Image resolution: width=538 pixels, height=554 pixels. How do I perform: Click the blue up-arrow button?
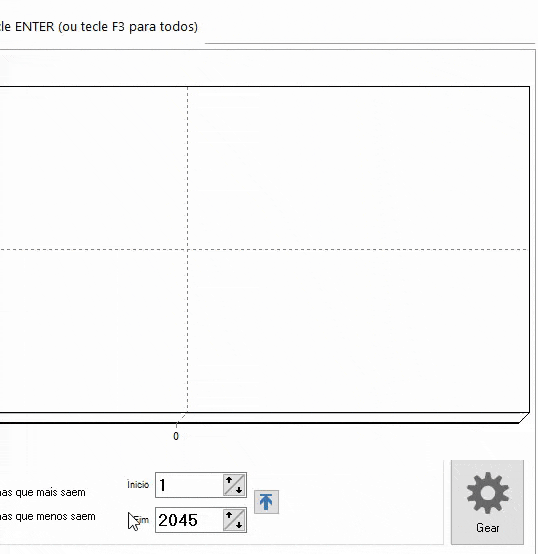[x=266, y=502]
